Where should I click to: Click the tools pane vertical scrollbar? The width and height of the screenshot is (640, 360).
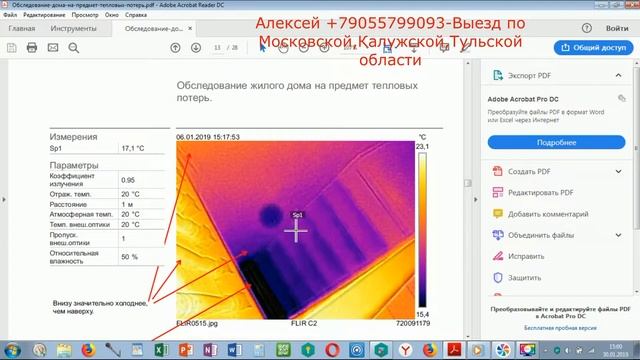(636, 147)
